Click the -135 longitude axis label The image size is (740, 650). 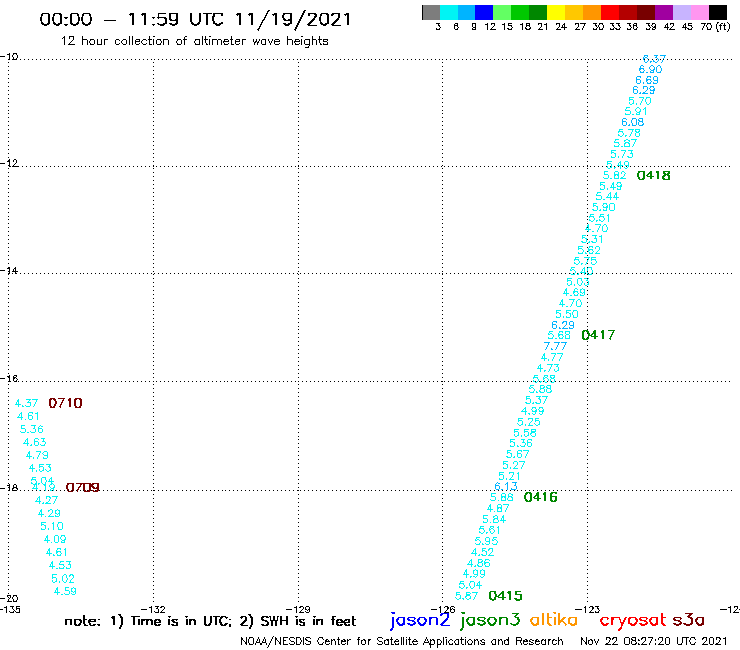coord(10,609)
